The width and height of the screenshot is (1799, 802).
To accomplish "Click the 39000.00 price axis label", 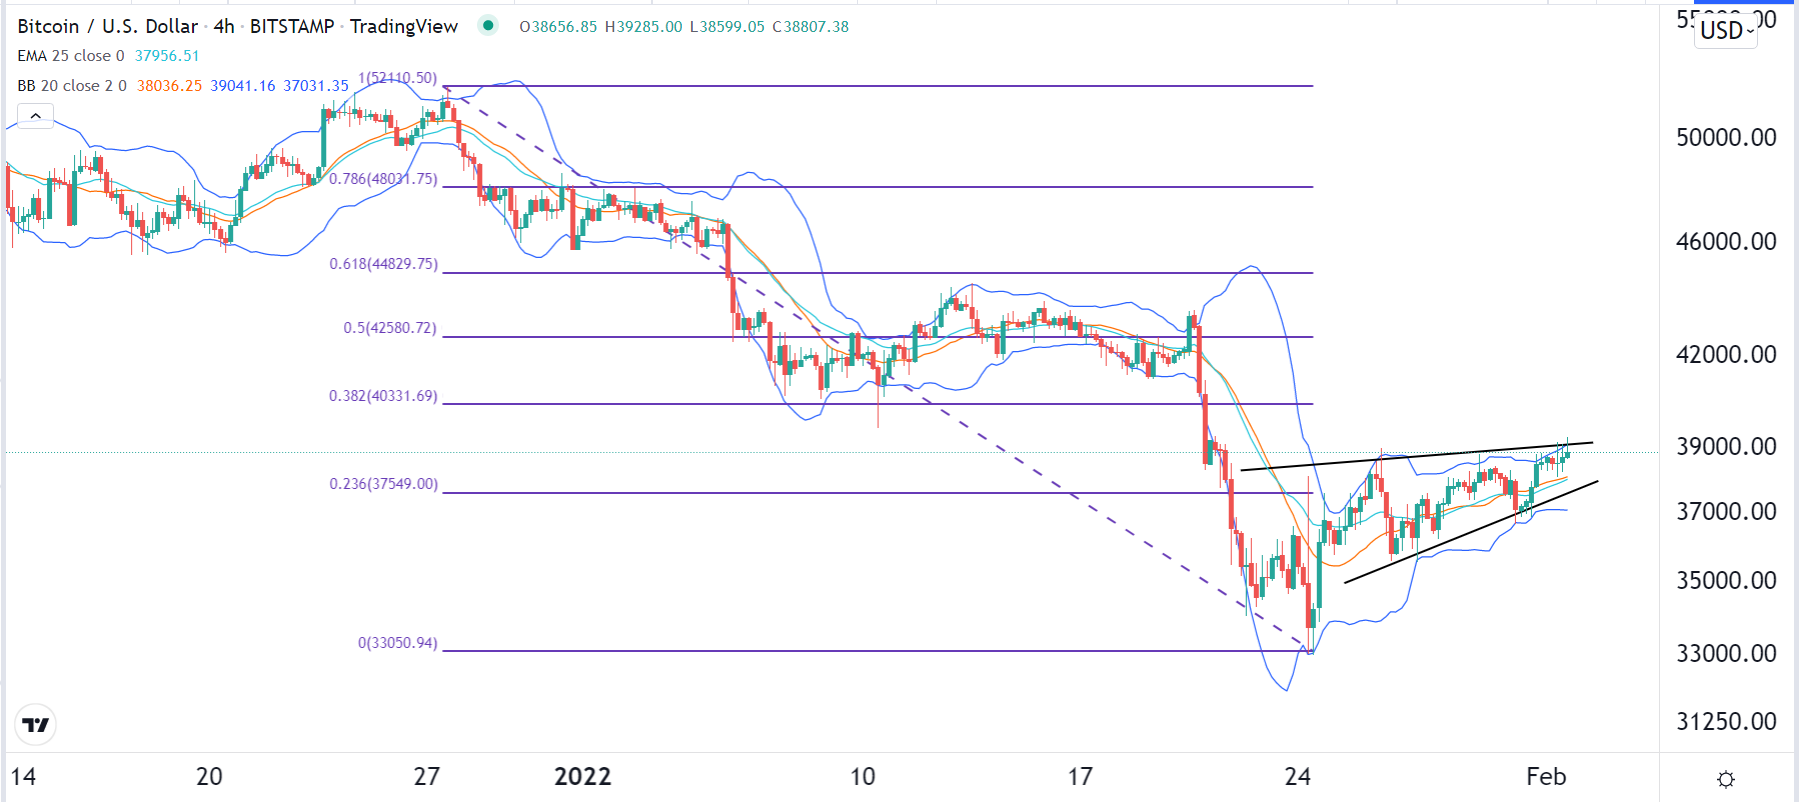I will 1726,447.
